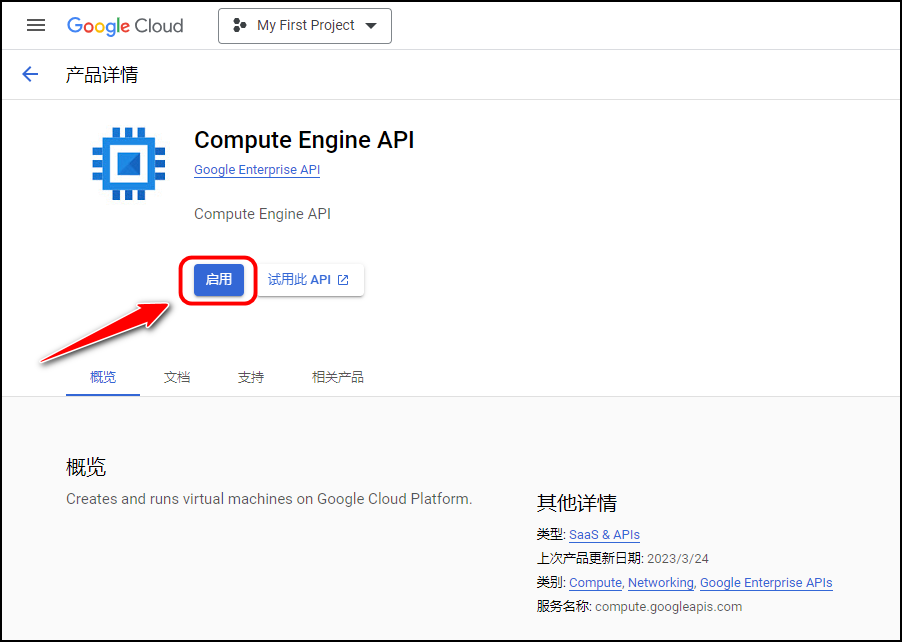Switch to the 相关产品 tab
This screenshot has height=642, width=902.
coord(338,377)
